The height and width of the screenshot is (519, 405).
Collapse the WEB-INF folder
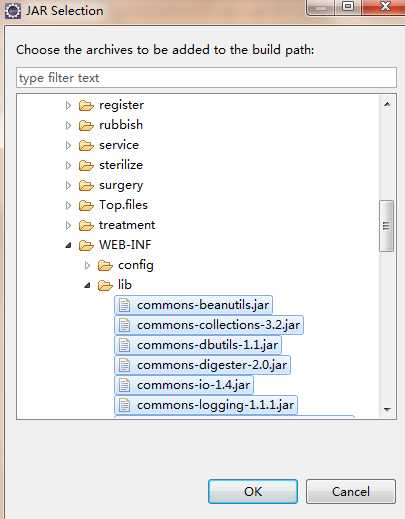[68, 246]
